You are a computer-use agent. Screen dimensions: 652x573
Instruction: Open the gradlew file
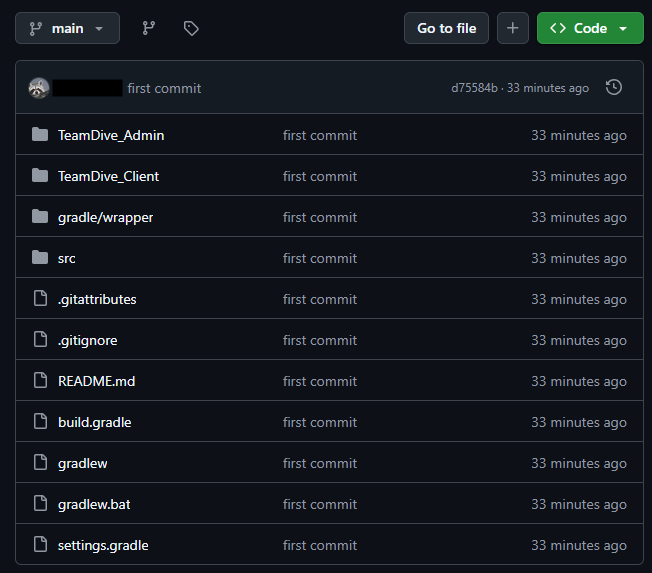[82, 464]
